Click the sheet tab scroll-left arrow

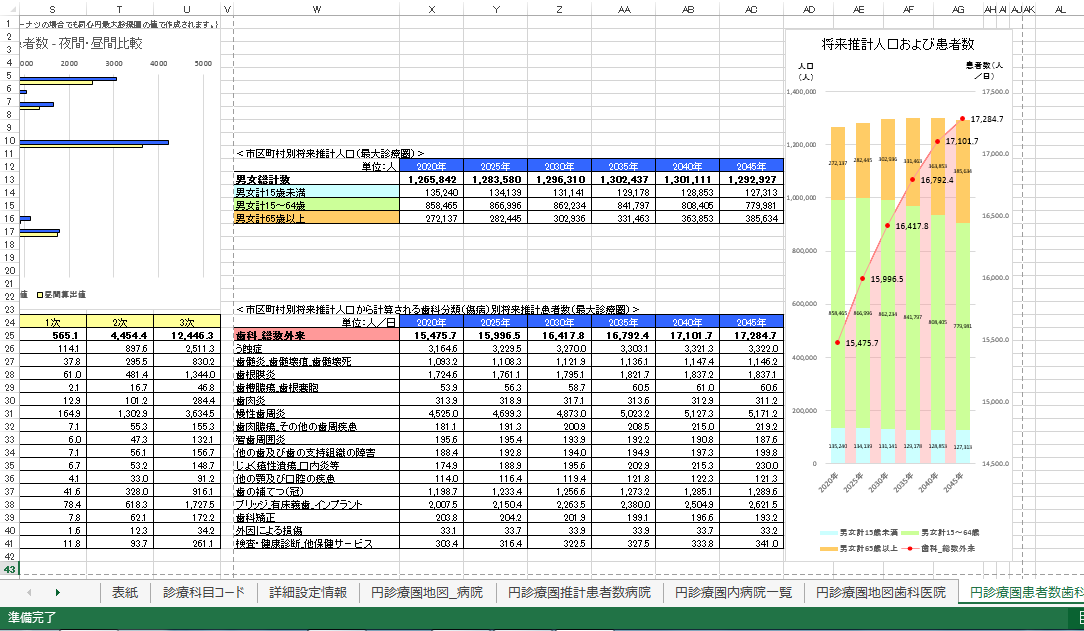29,592
